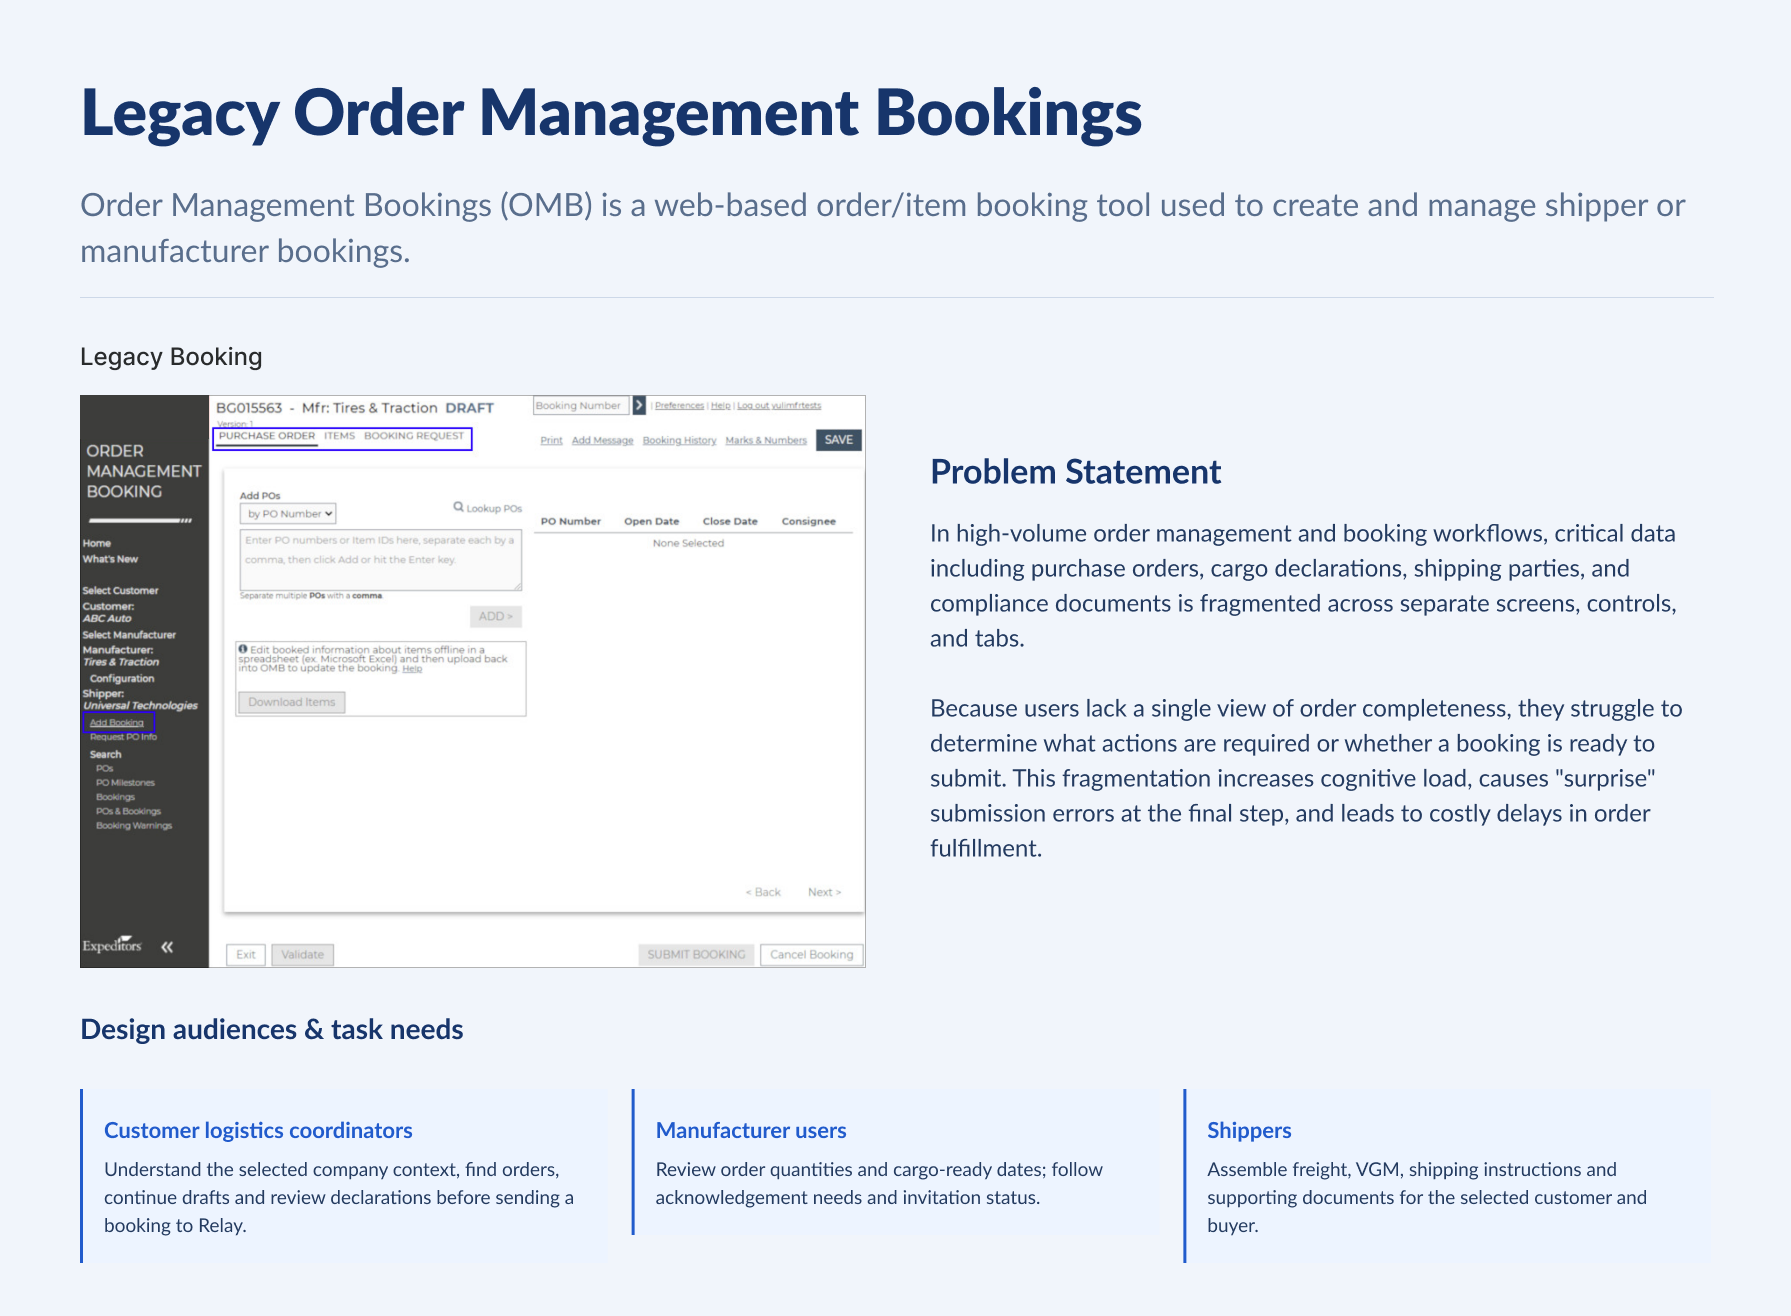Image resolution: width=1791 pixels, height=1316 pixels.
Task: Click Help link in the spreadsheet info box
Action: (x=412, y=669)
